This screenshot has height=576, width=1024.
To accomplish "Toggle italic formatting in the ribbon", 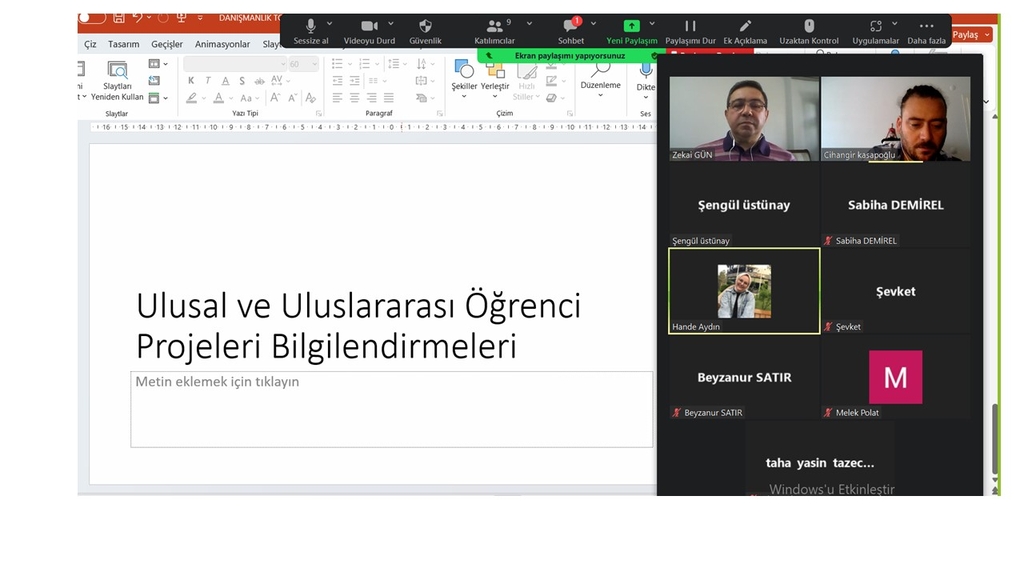I will tap(208, 81).
